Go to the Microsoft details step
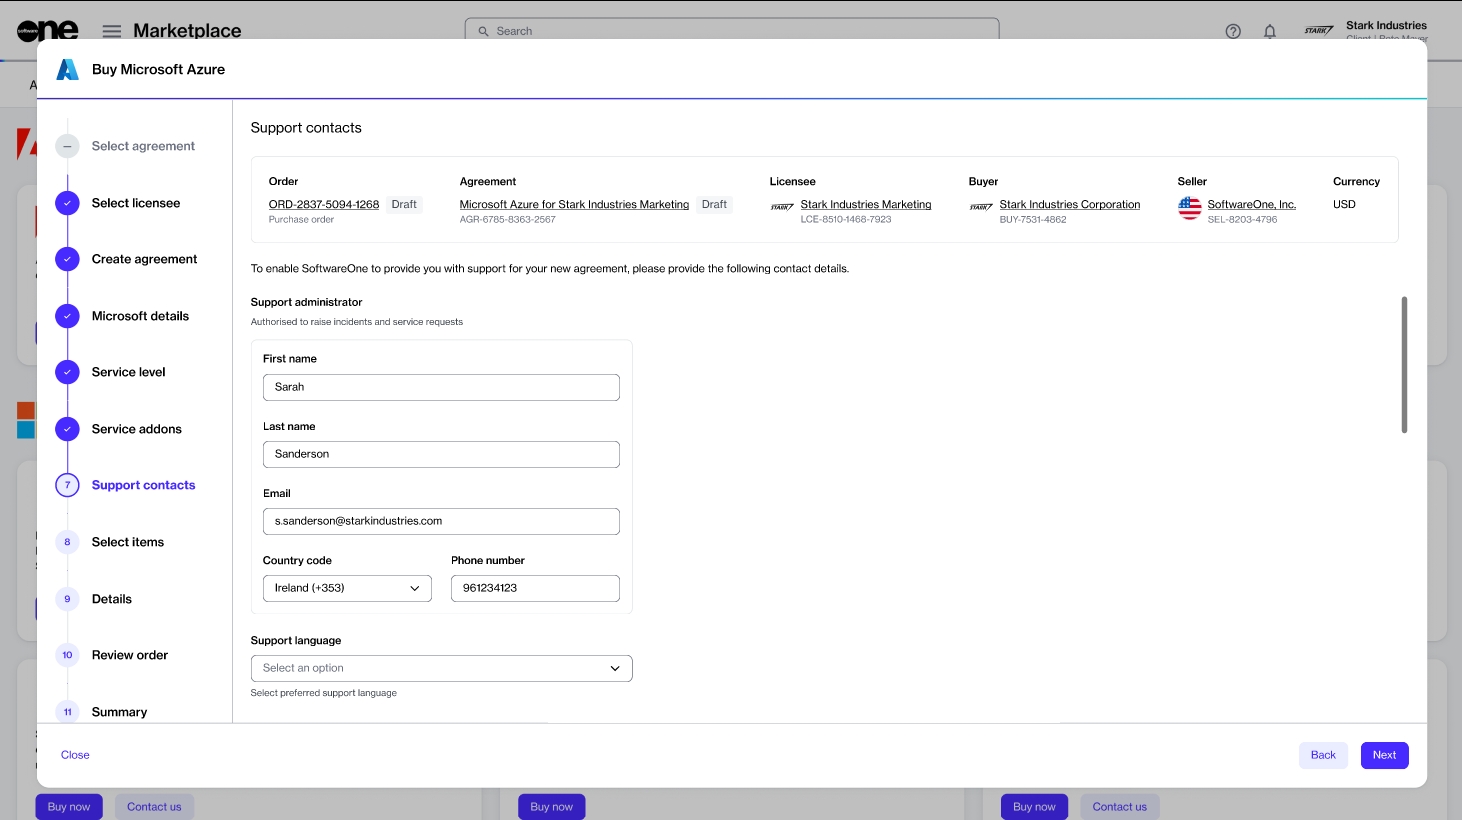 [x=140, y=316]
